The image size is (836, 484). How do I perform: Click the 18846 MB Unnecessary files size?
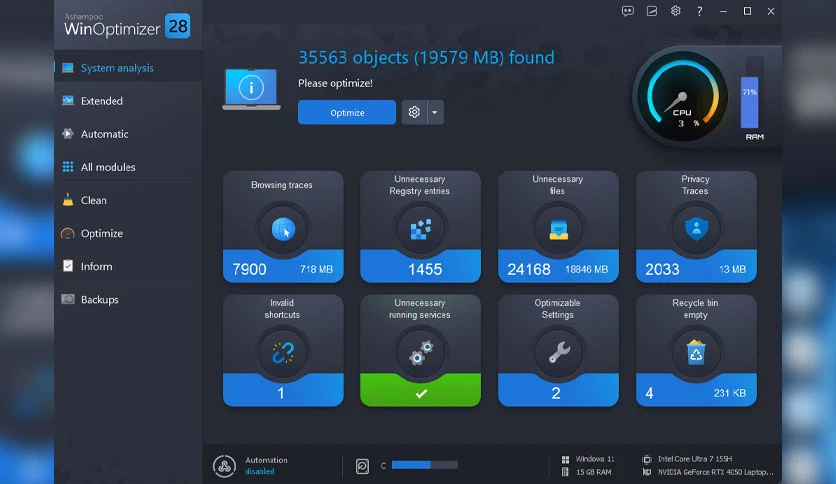[x=586, y=270]
